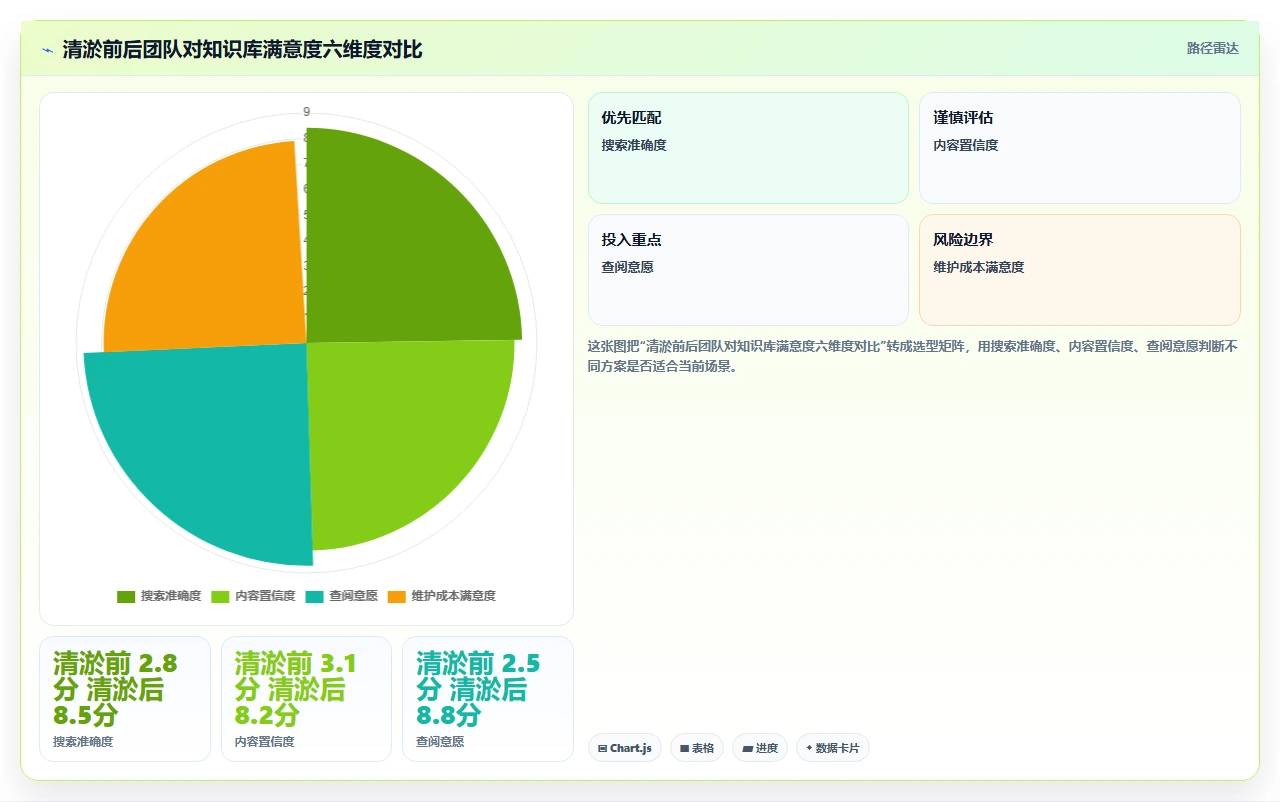Click the page title 清淤前后团队对知识库满意度六维度对比

tap(242, 49)
